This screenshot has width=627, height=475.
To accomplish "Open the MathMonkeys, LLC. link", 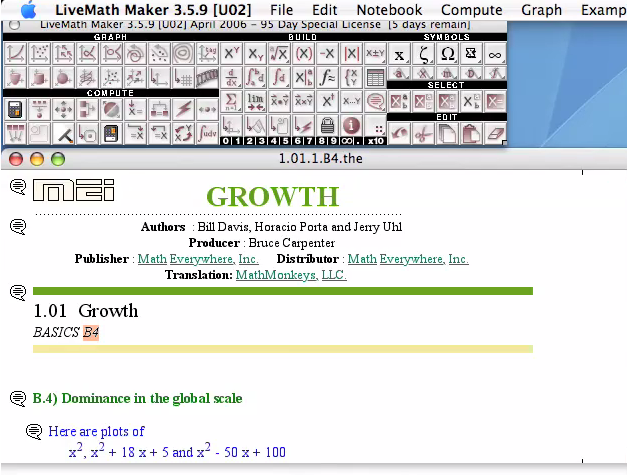I will pyautogui.click(x=291, y=275).
